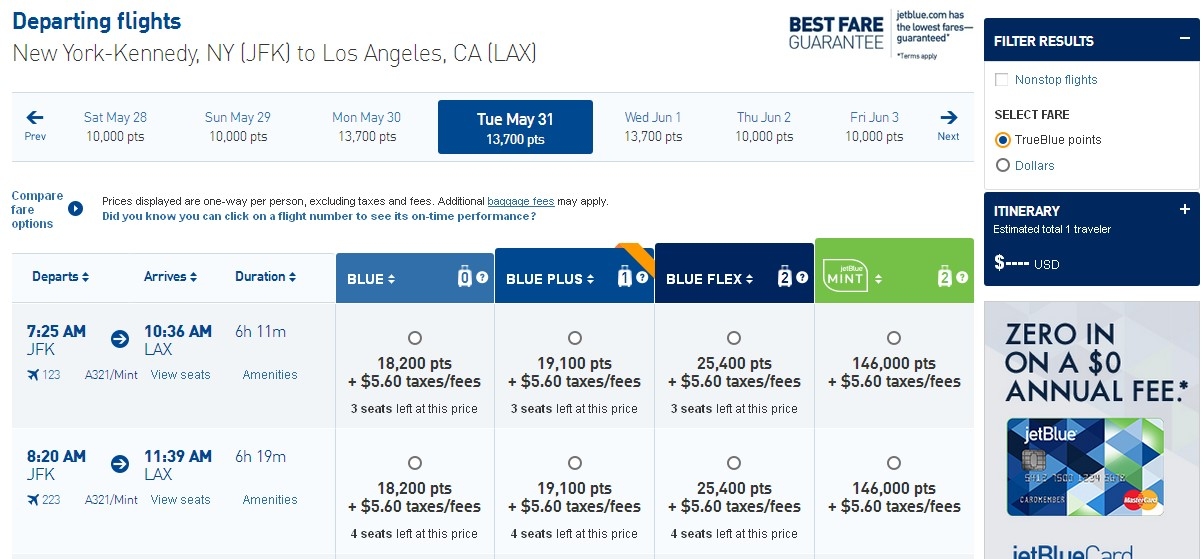
Task: Choose Blue fare for 7:25 AM flight
Action: click(x=415, y=338)
